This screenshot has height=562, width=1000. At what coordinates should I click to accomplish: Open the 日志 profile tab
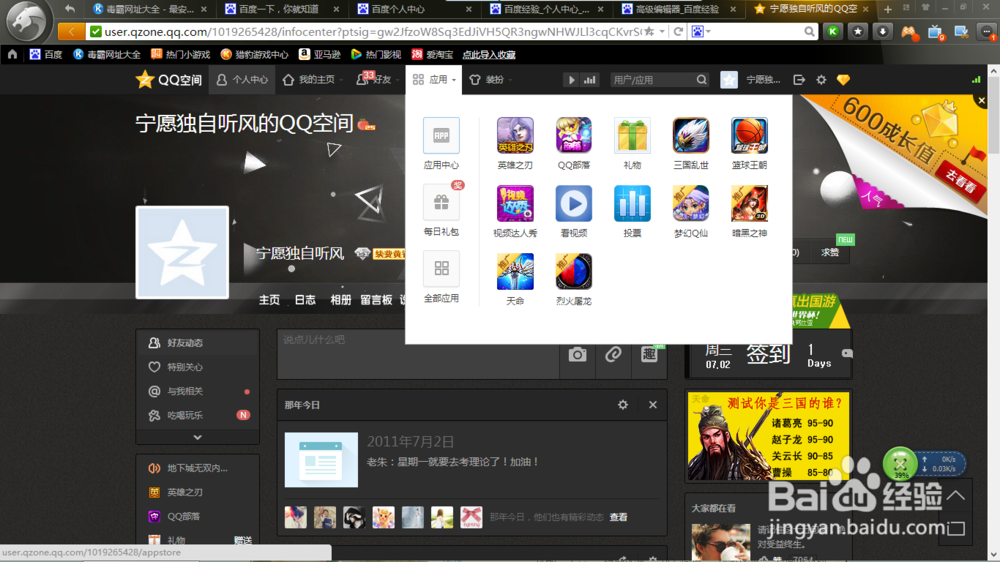point(305,300)
